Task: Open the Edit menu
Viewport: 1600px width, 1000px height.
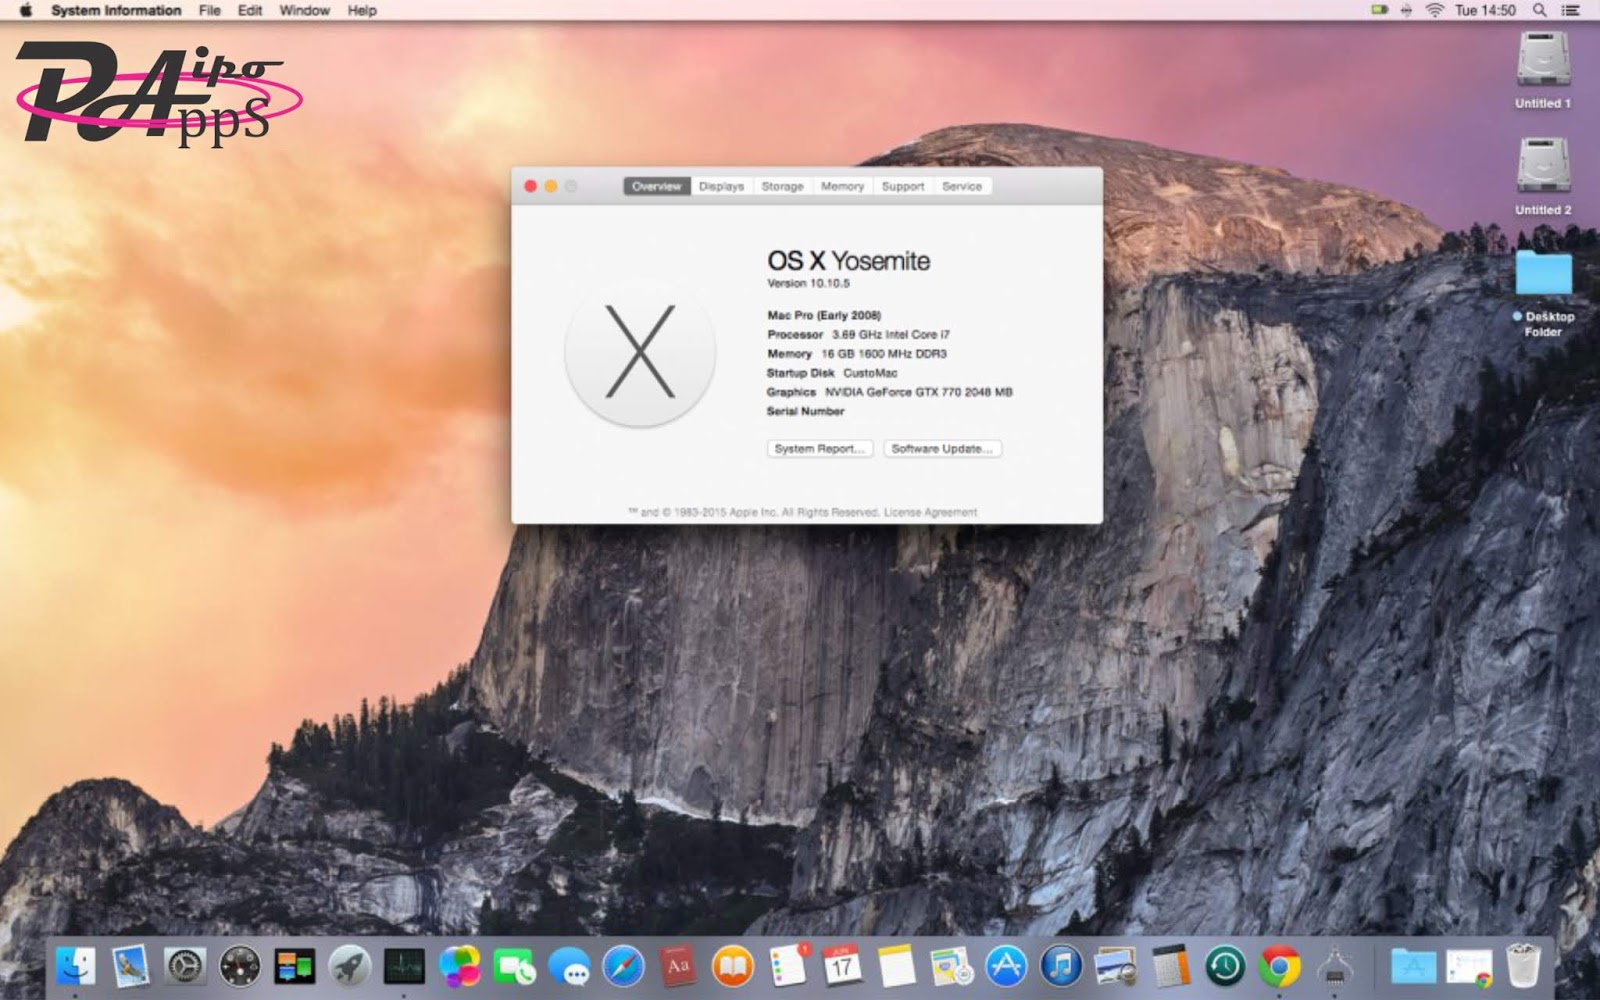Action: tap(250, 10)
